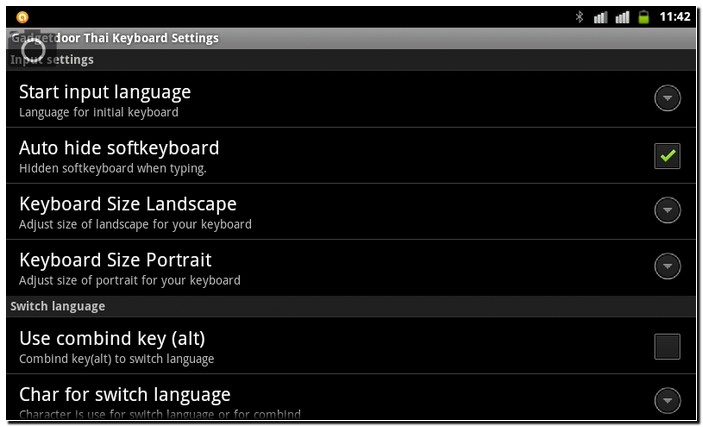
Task: Open the Char for switch language setting
Action: click(x=351, y=398)
